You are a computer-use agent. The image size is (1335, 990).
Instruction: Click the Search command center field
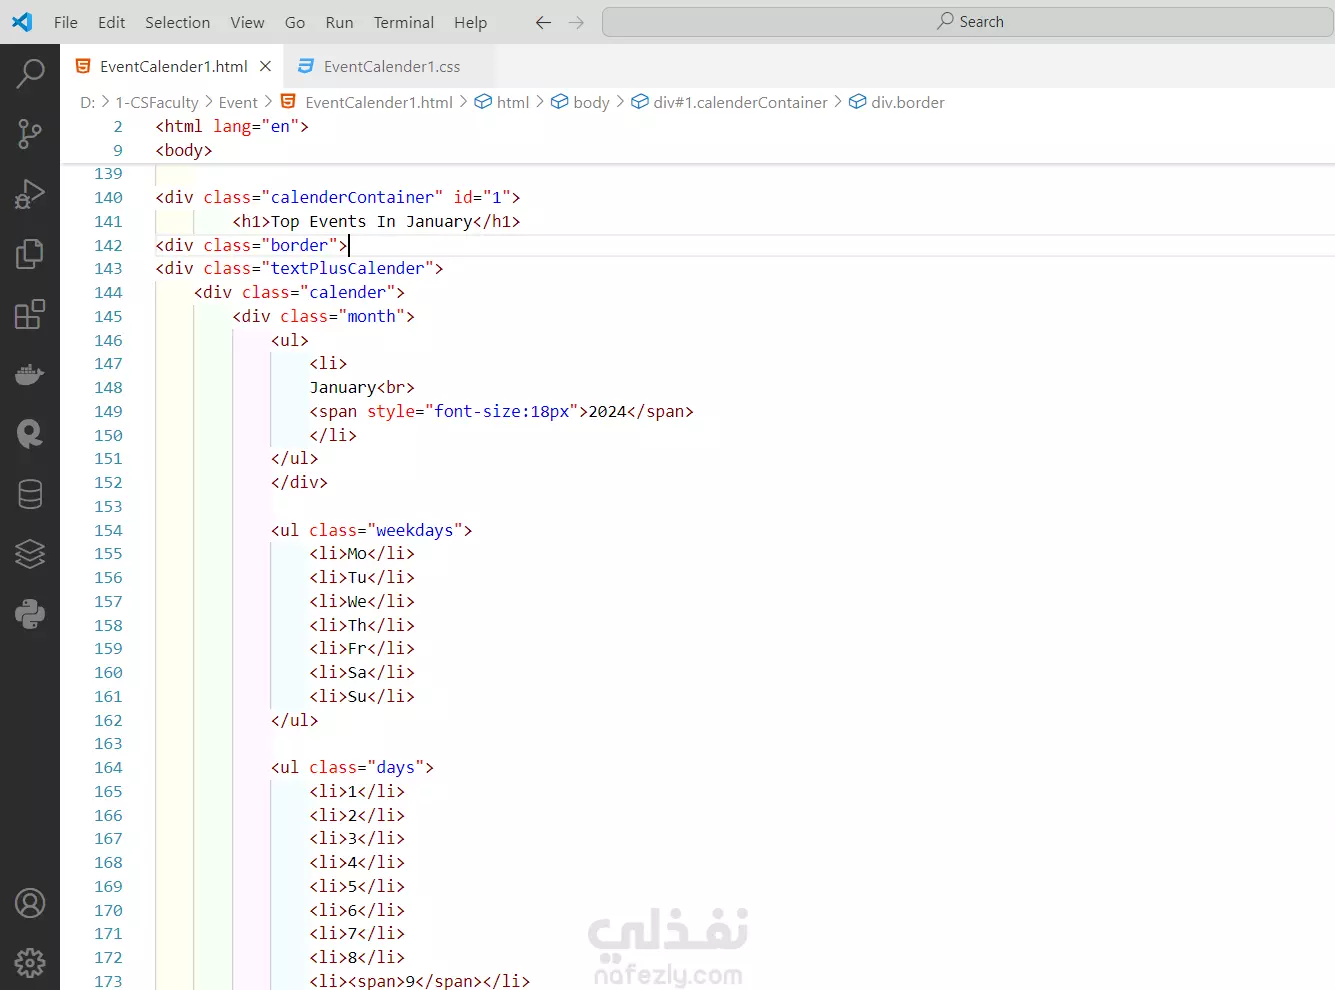[968, 22]
